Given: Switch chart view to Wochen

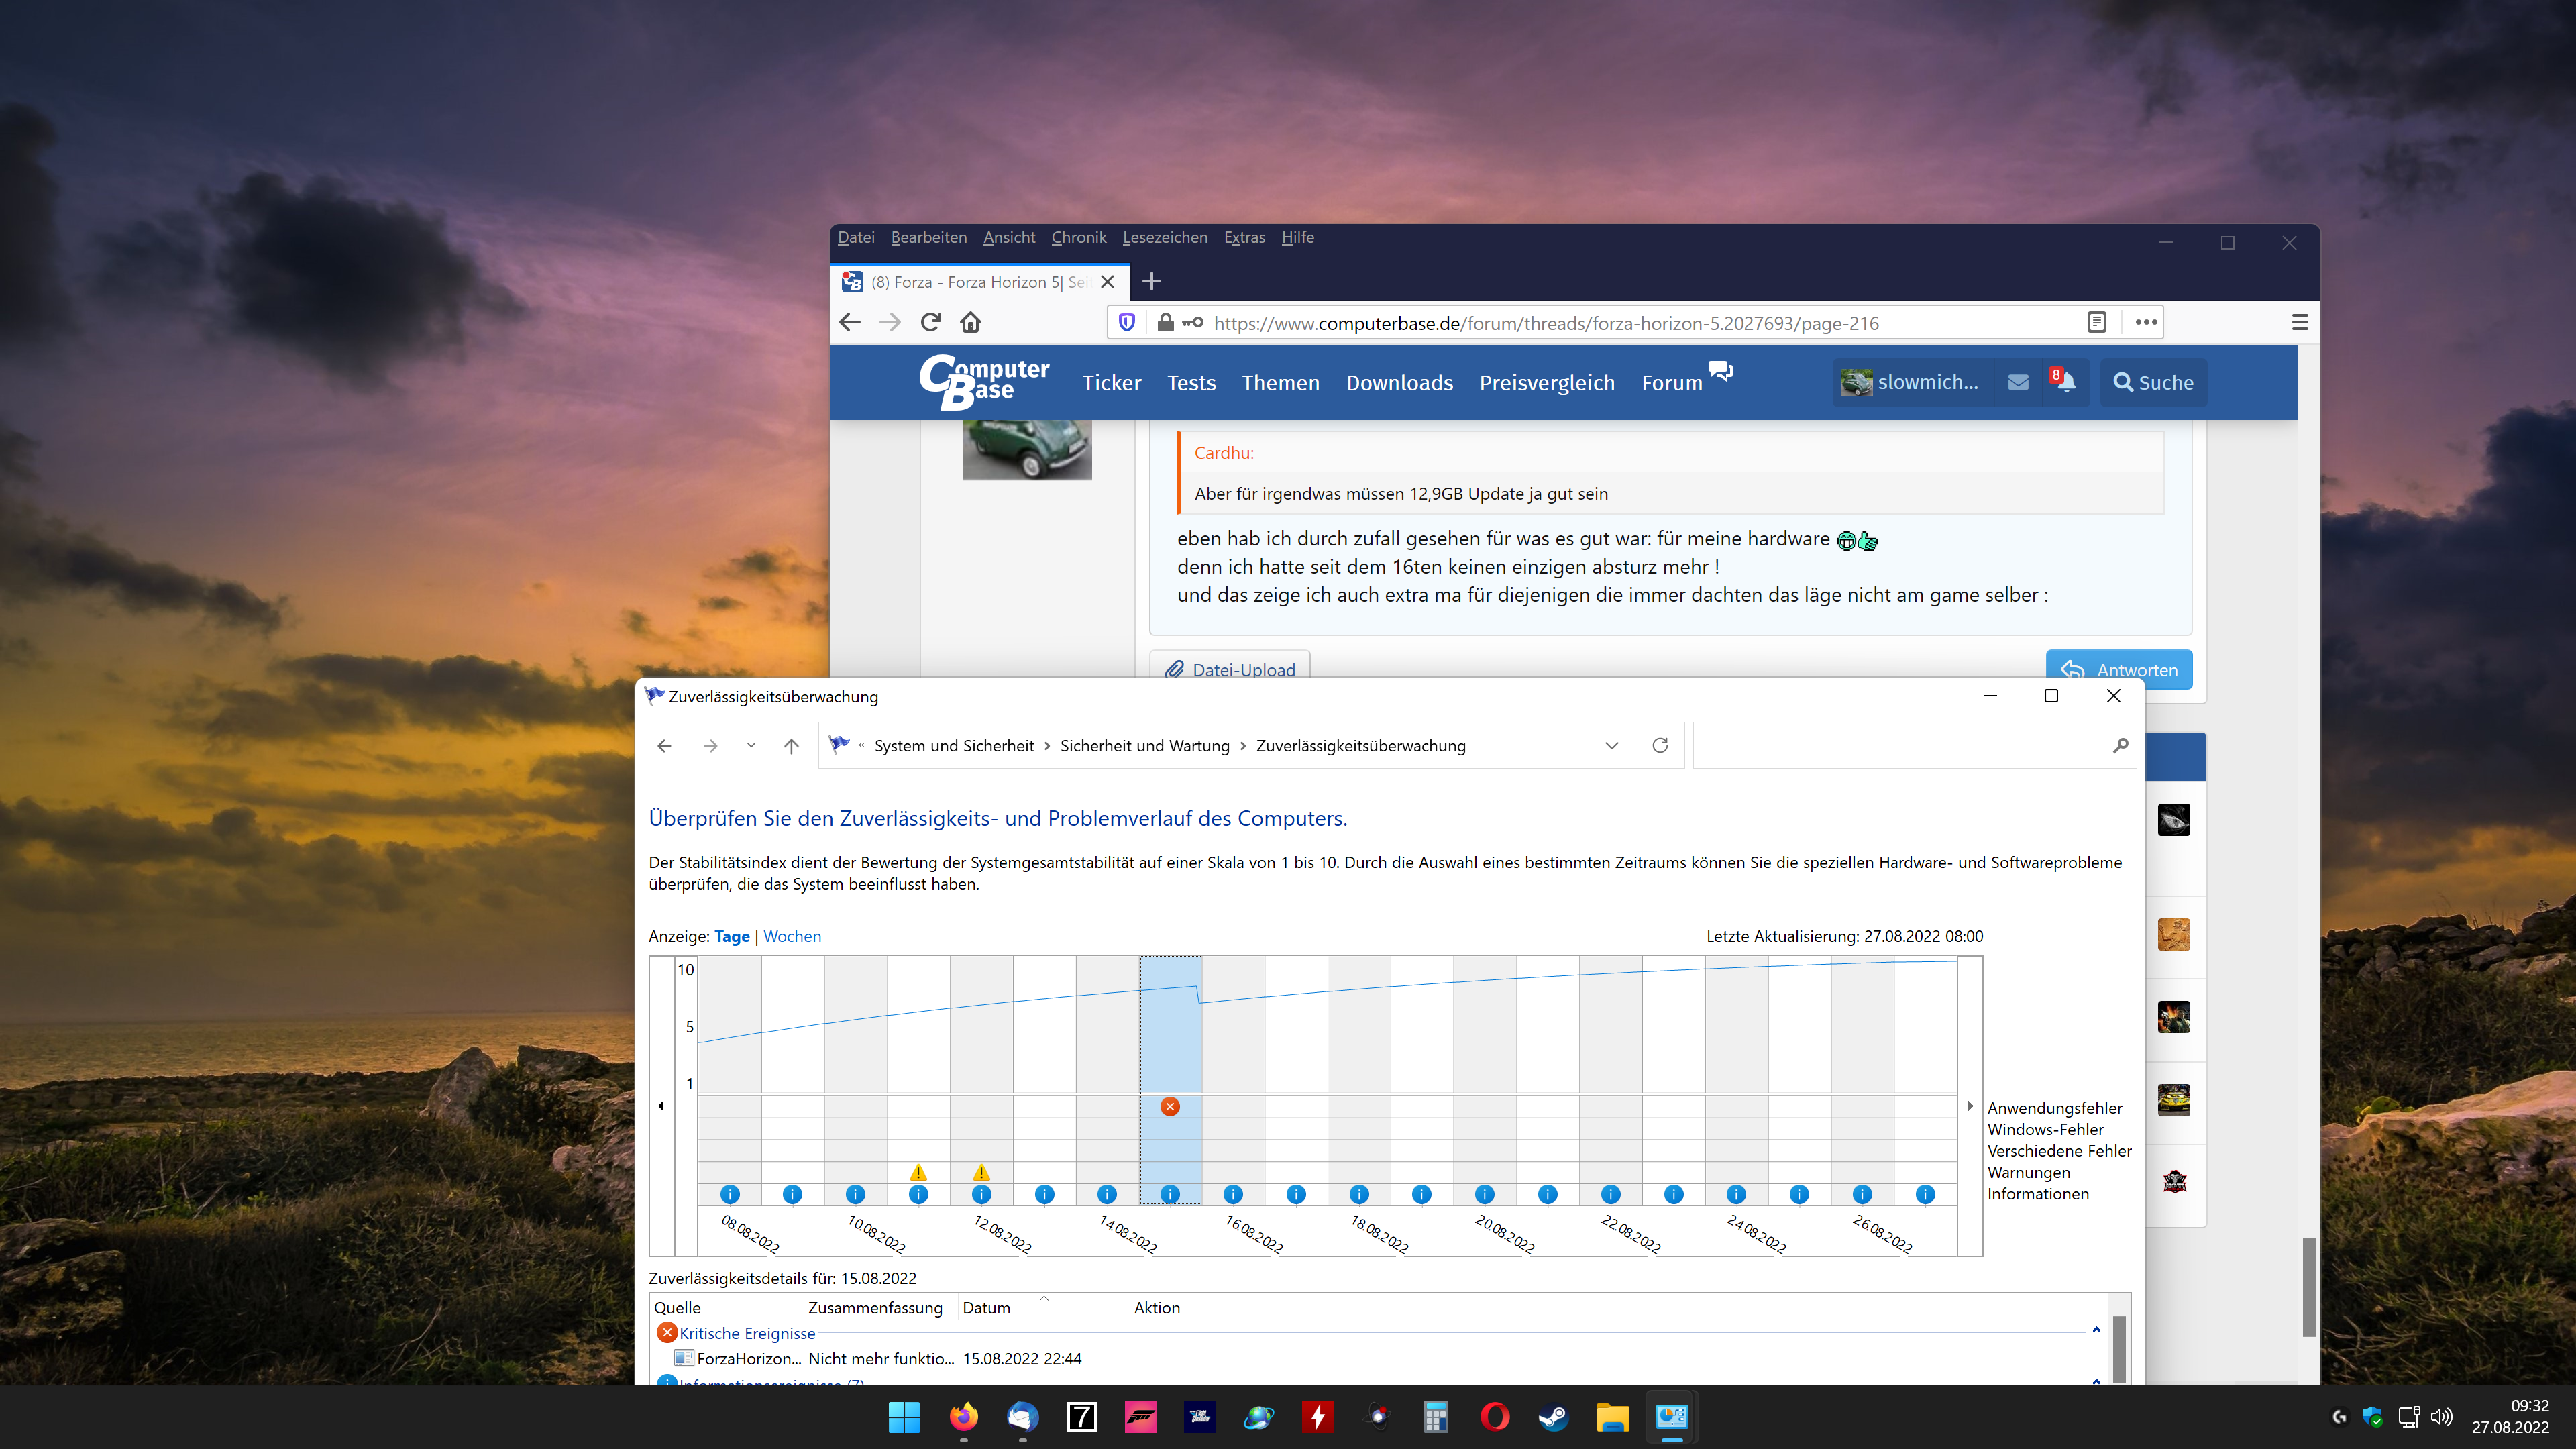Looking at the screenshot, I should [x=792, y=936].
